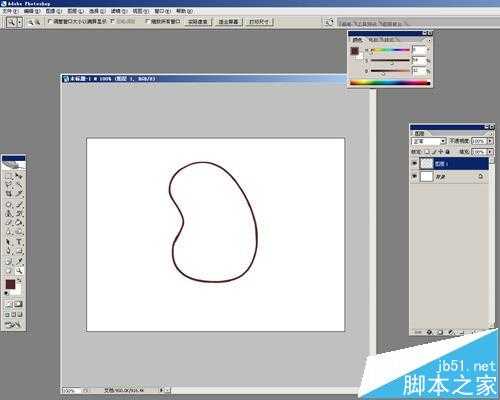Screen dimensions: 500x400
Task: Click the swap foreground/background colors icon
Action: (20, 281)
